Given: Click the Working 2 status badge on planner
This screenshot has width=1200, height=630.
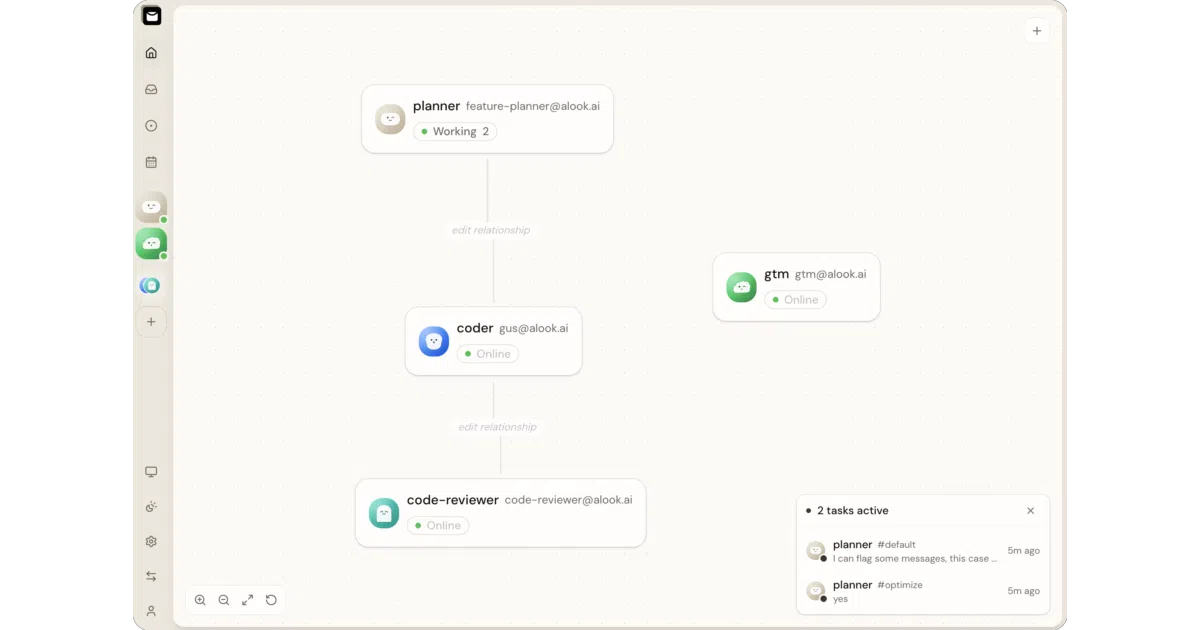Looking at the screenshot, I should 455,132.
